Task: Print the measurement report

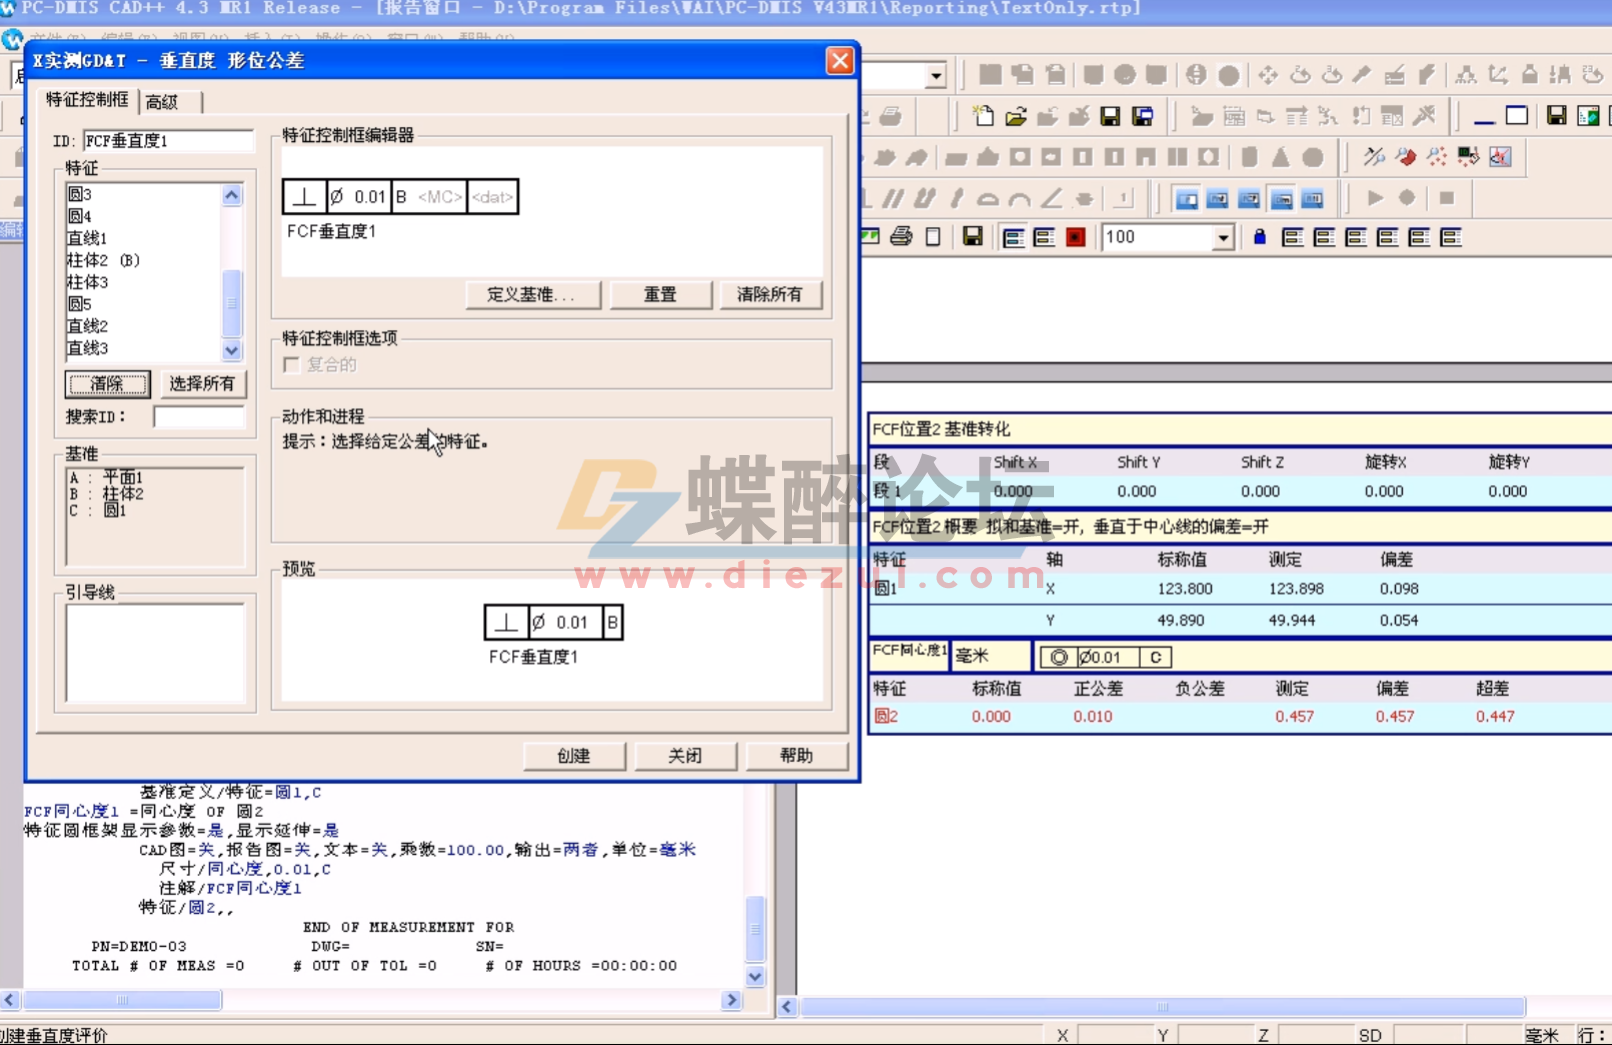Action: tap(902, 237)
